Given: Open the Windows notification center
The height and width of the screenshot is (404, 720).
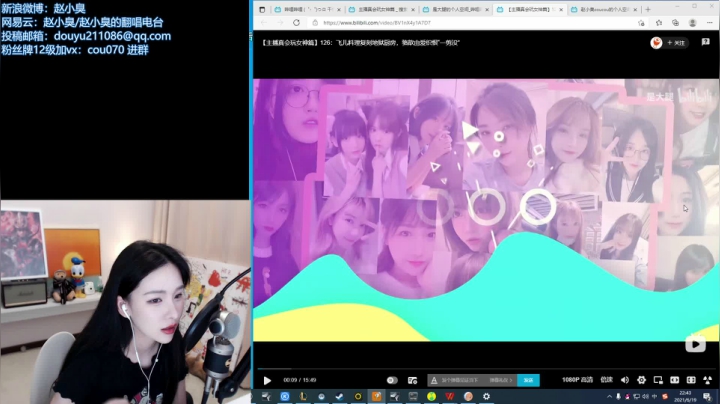Looking at the screenshot, I should (x=707, y=397).
